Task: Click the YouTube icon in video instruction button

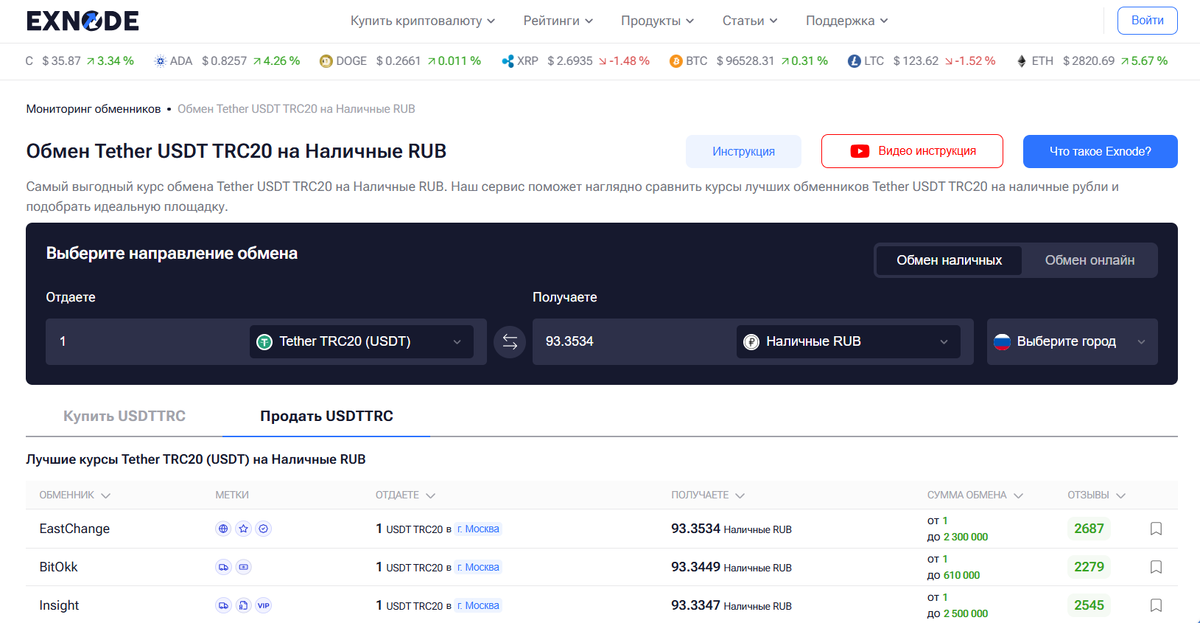Action: pyautogui.click(x=858, y=151)
